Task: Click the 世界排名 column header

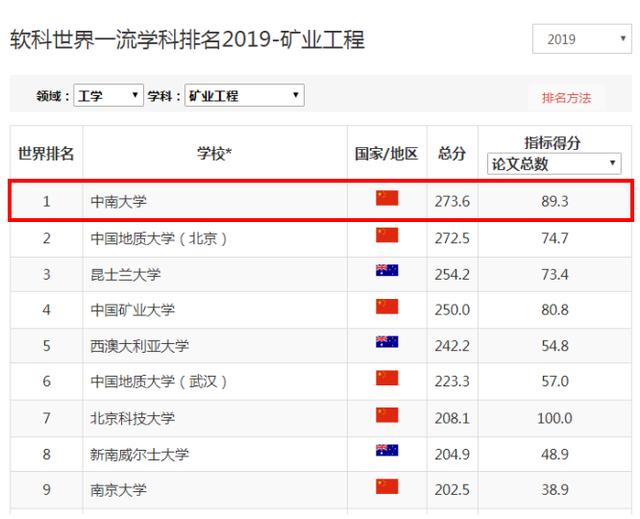Action: click(x=46, y=154)
